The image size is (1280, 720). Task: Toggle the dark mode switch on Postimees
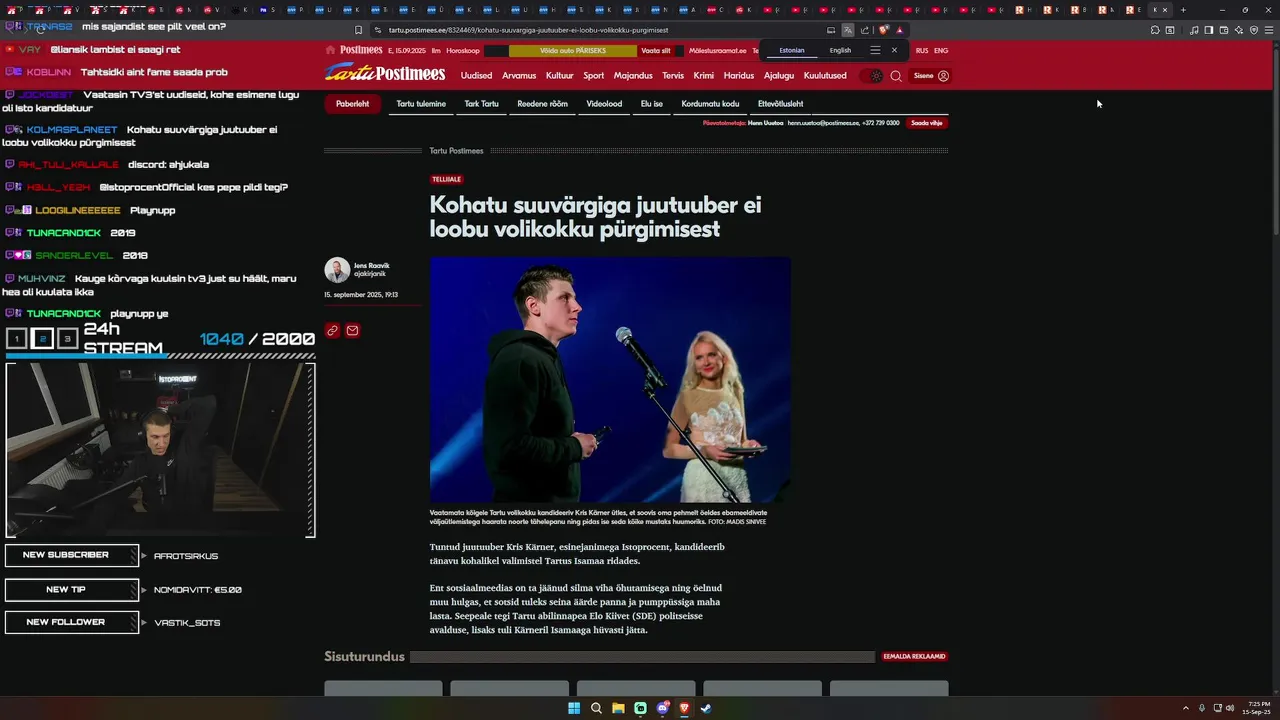click(875, 76)
